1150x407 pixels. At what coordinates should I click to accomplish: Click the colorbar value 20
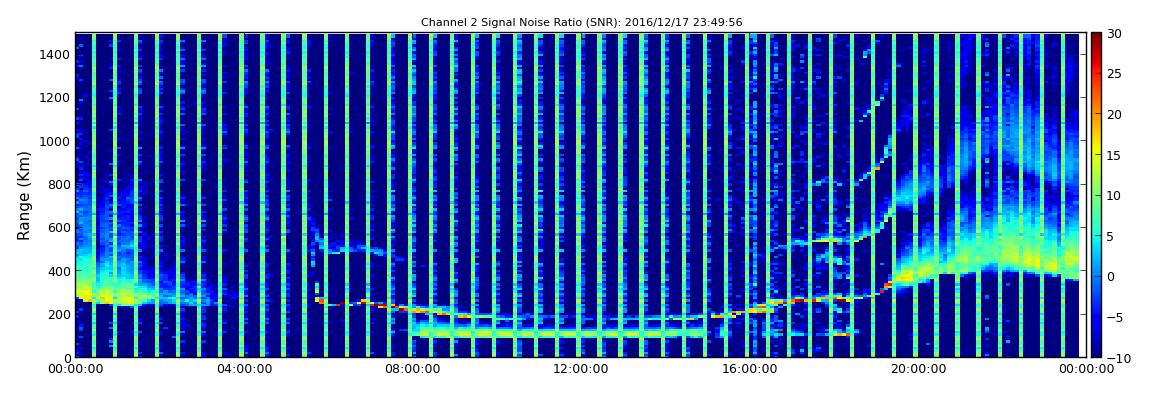coord(1115,114)
